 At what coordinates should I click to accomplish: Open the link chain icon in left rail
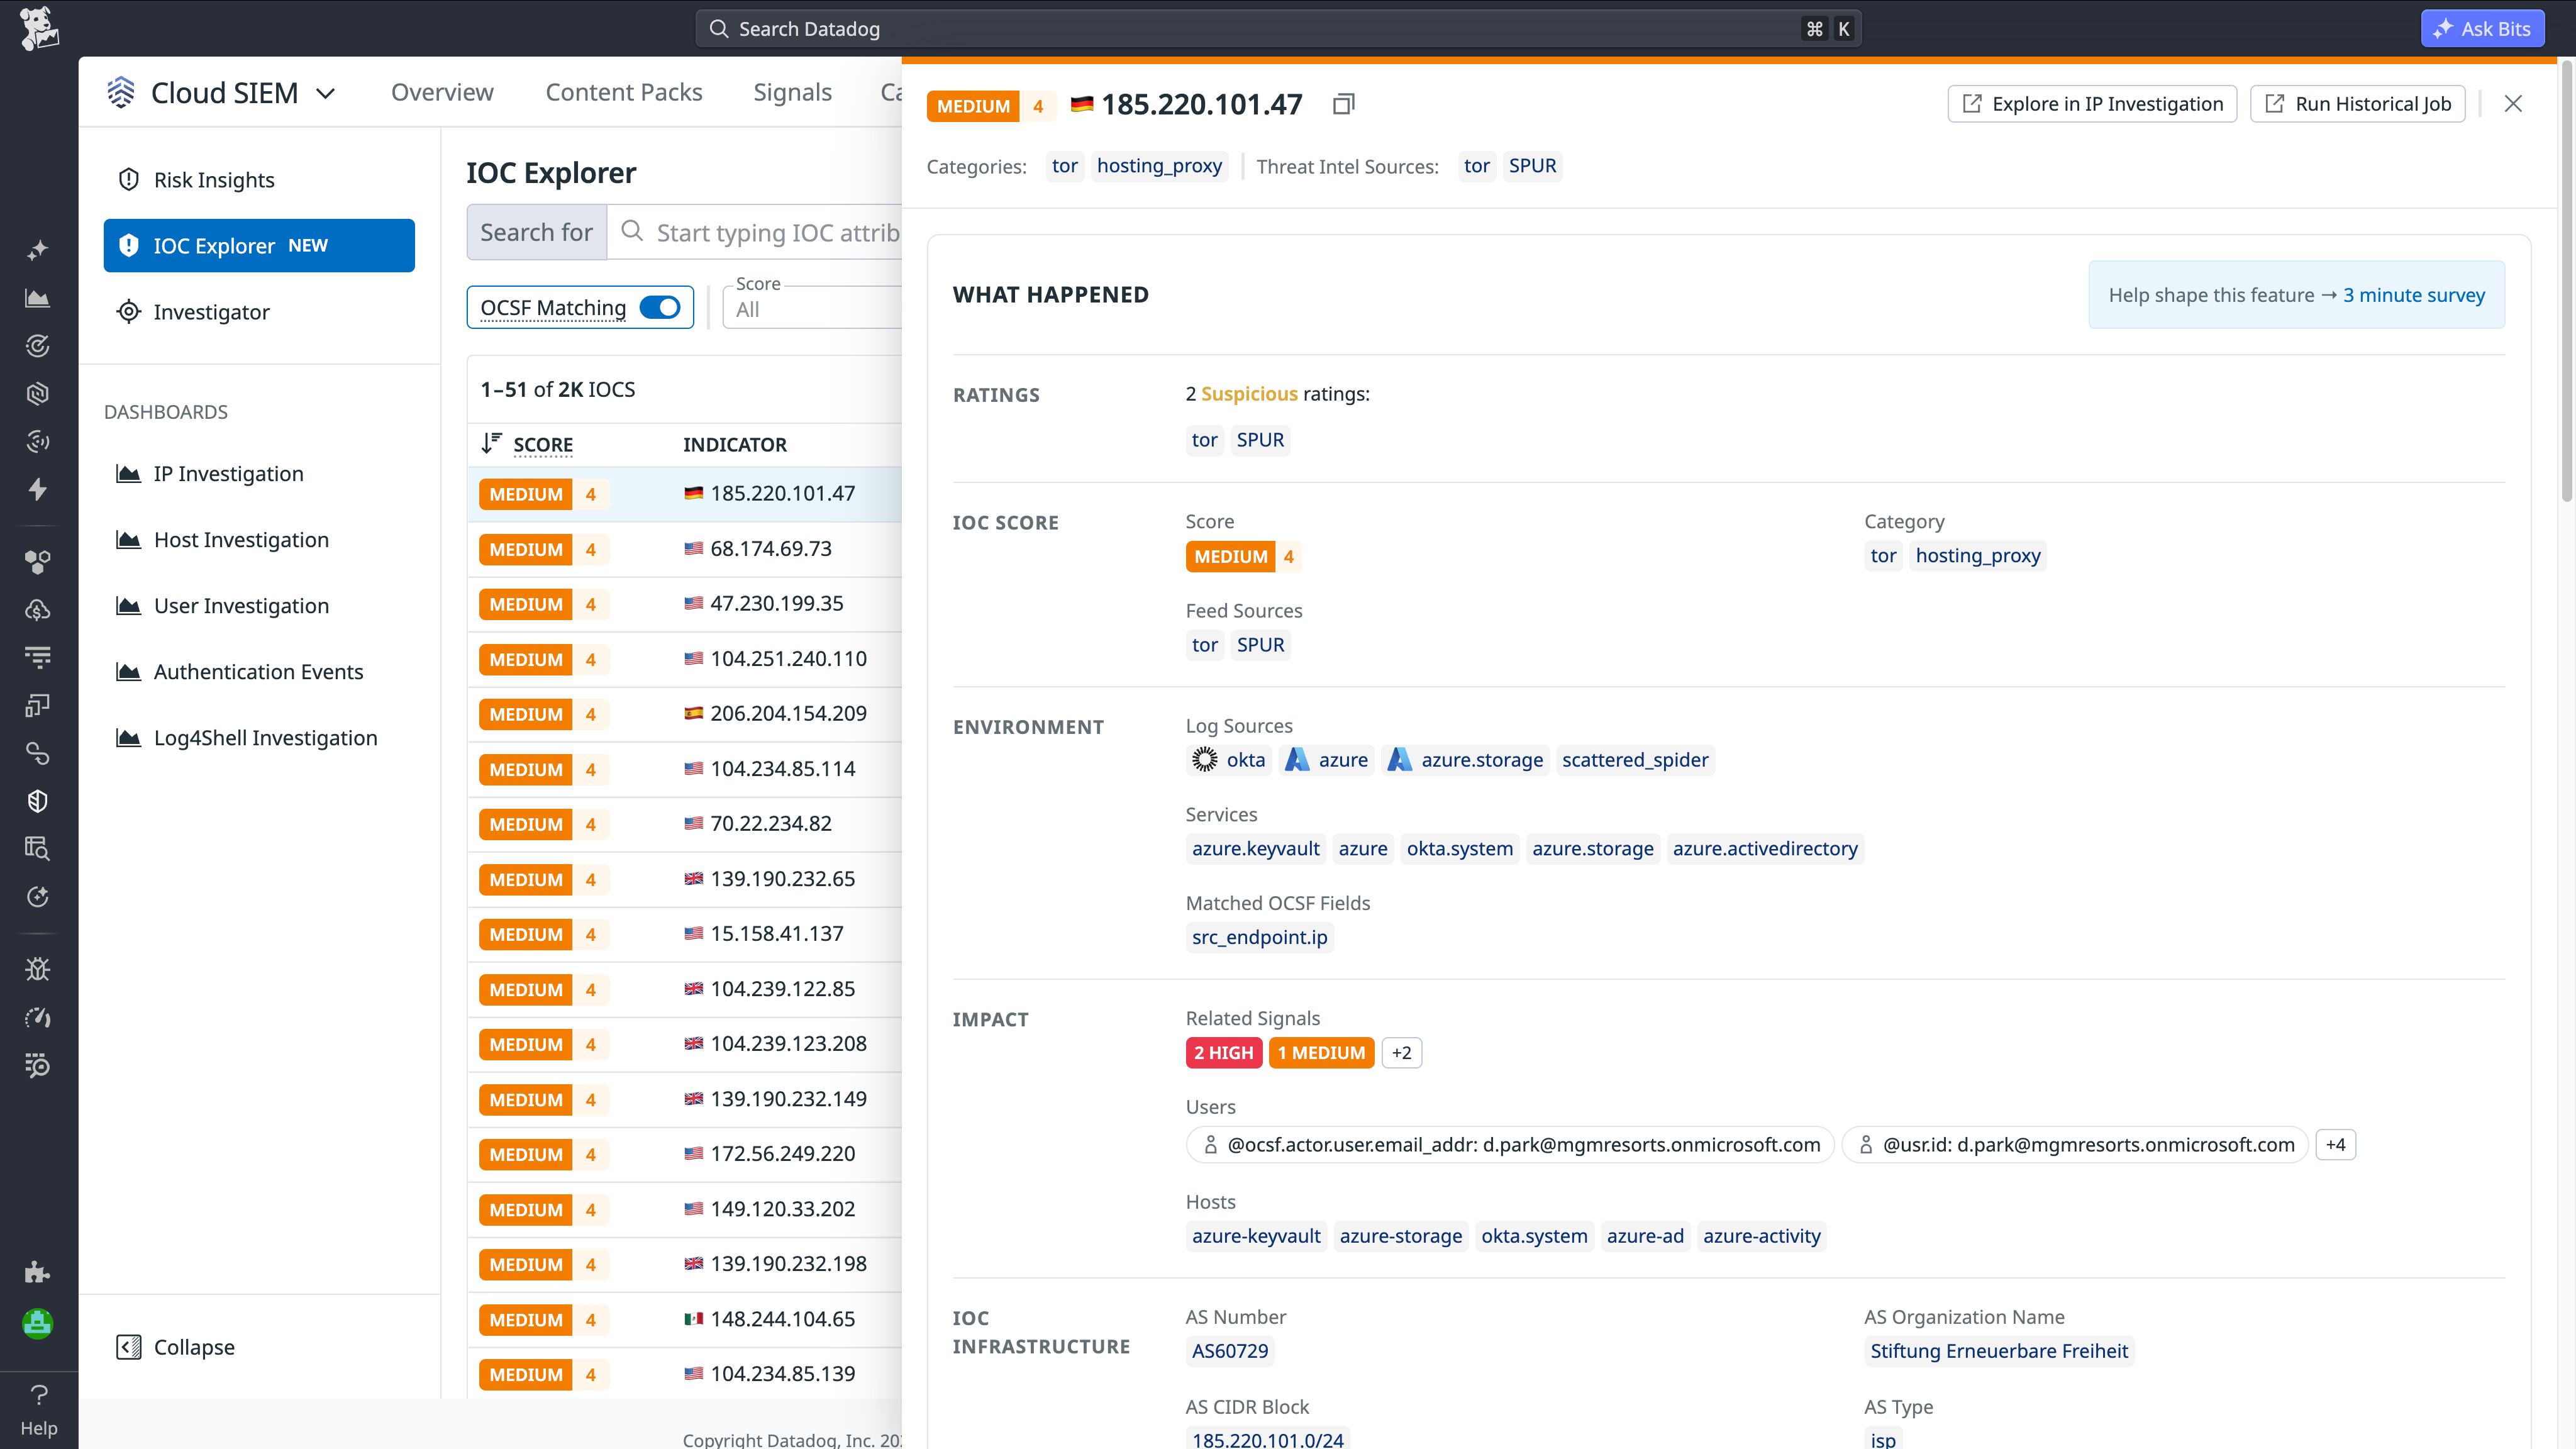(38, 753)
